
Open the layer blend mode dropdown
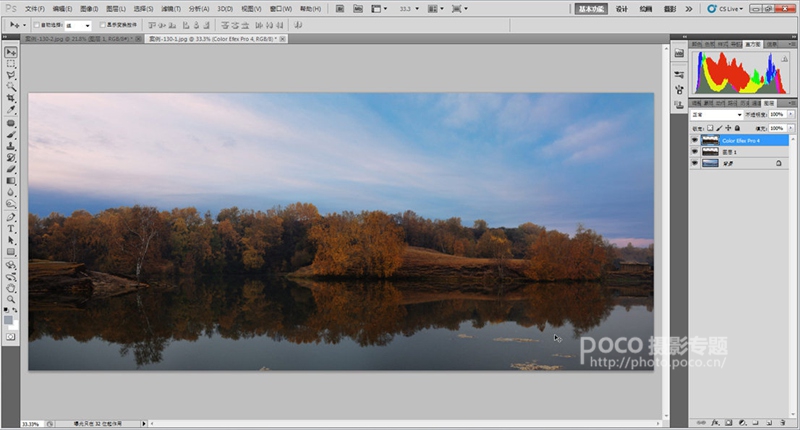pyautogui.click(x=716, y=115)
